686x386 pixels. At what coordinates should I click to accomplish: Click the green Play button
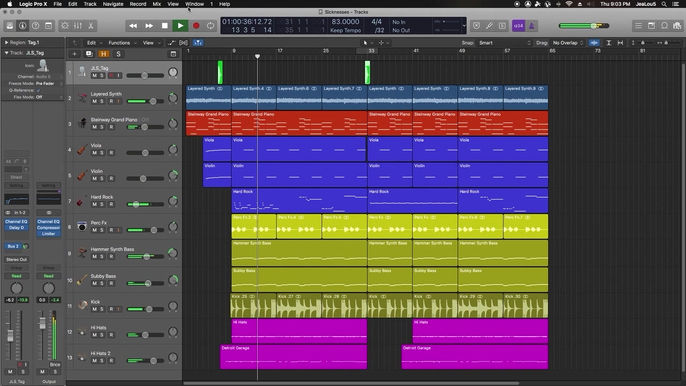pos(180,26)
